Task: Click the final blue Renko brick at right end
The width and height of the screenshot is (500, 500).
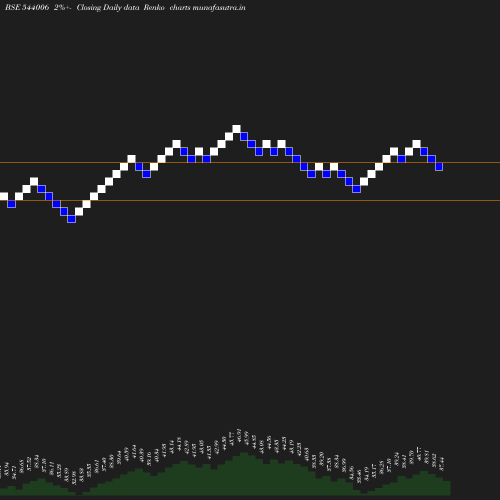Action: 439,167
